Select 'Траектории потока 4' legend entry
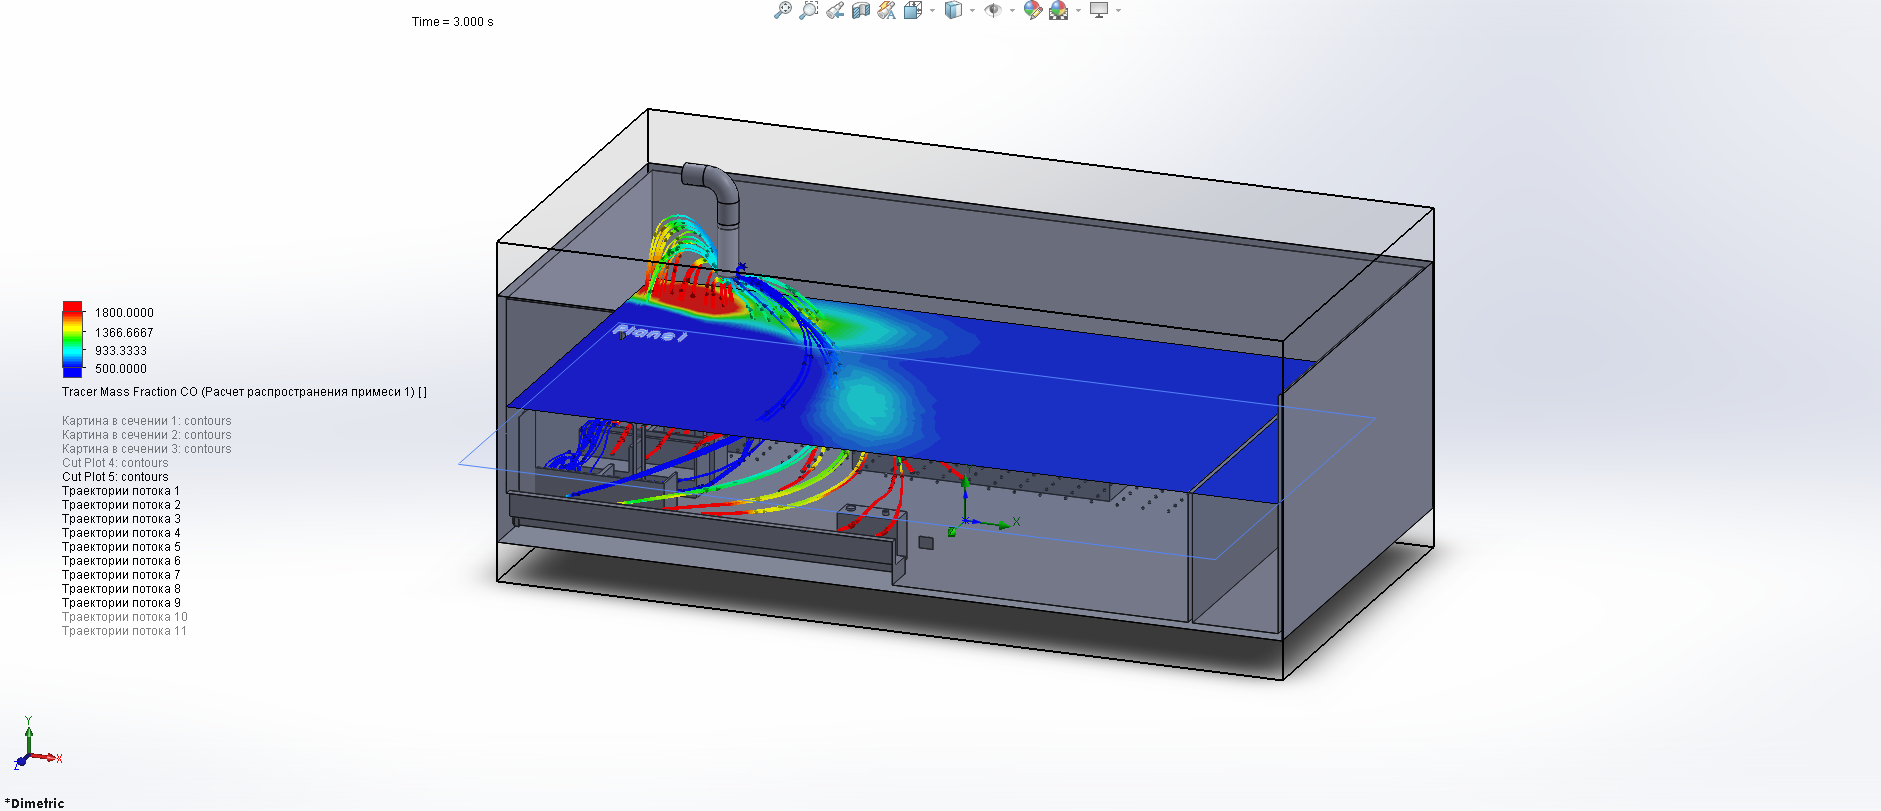Screen dimensions: 1881x811 [121, 533]
